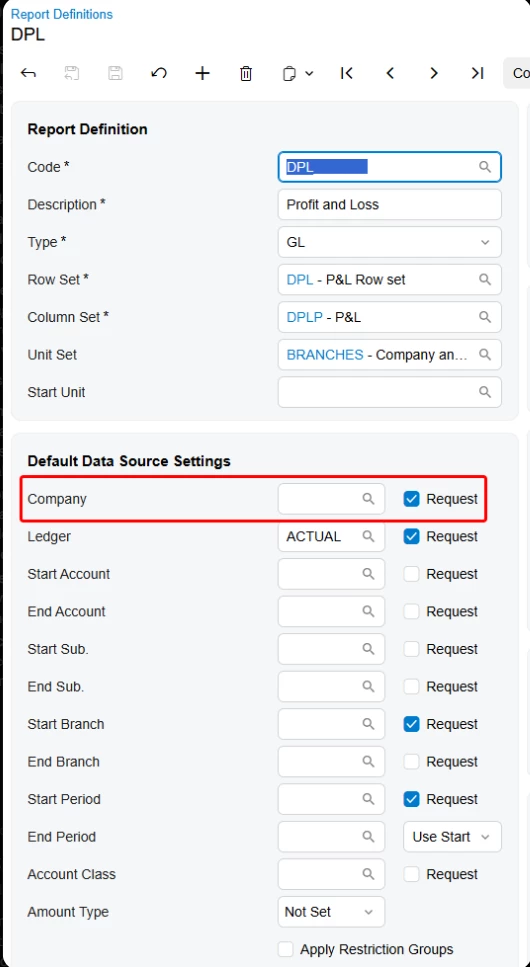
Task: Open the Amount Type Not Set dropdown
Action: tap(331, 911)
